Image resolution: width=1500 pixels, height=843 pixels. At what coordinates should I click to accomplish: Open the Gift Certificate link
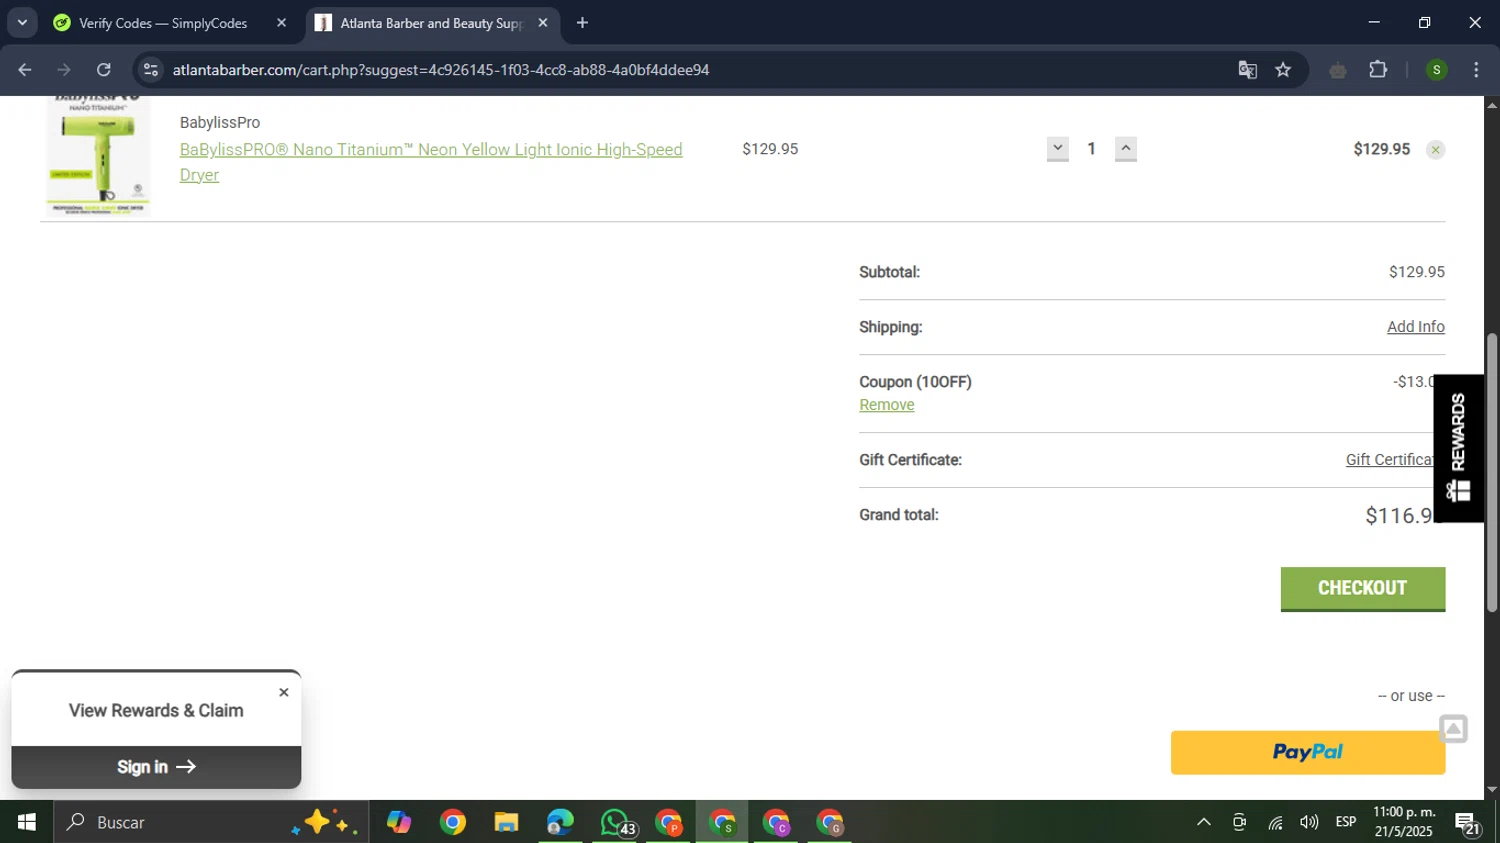pos(1390,460)
